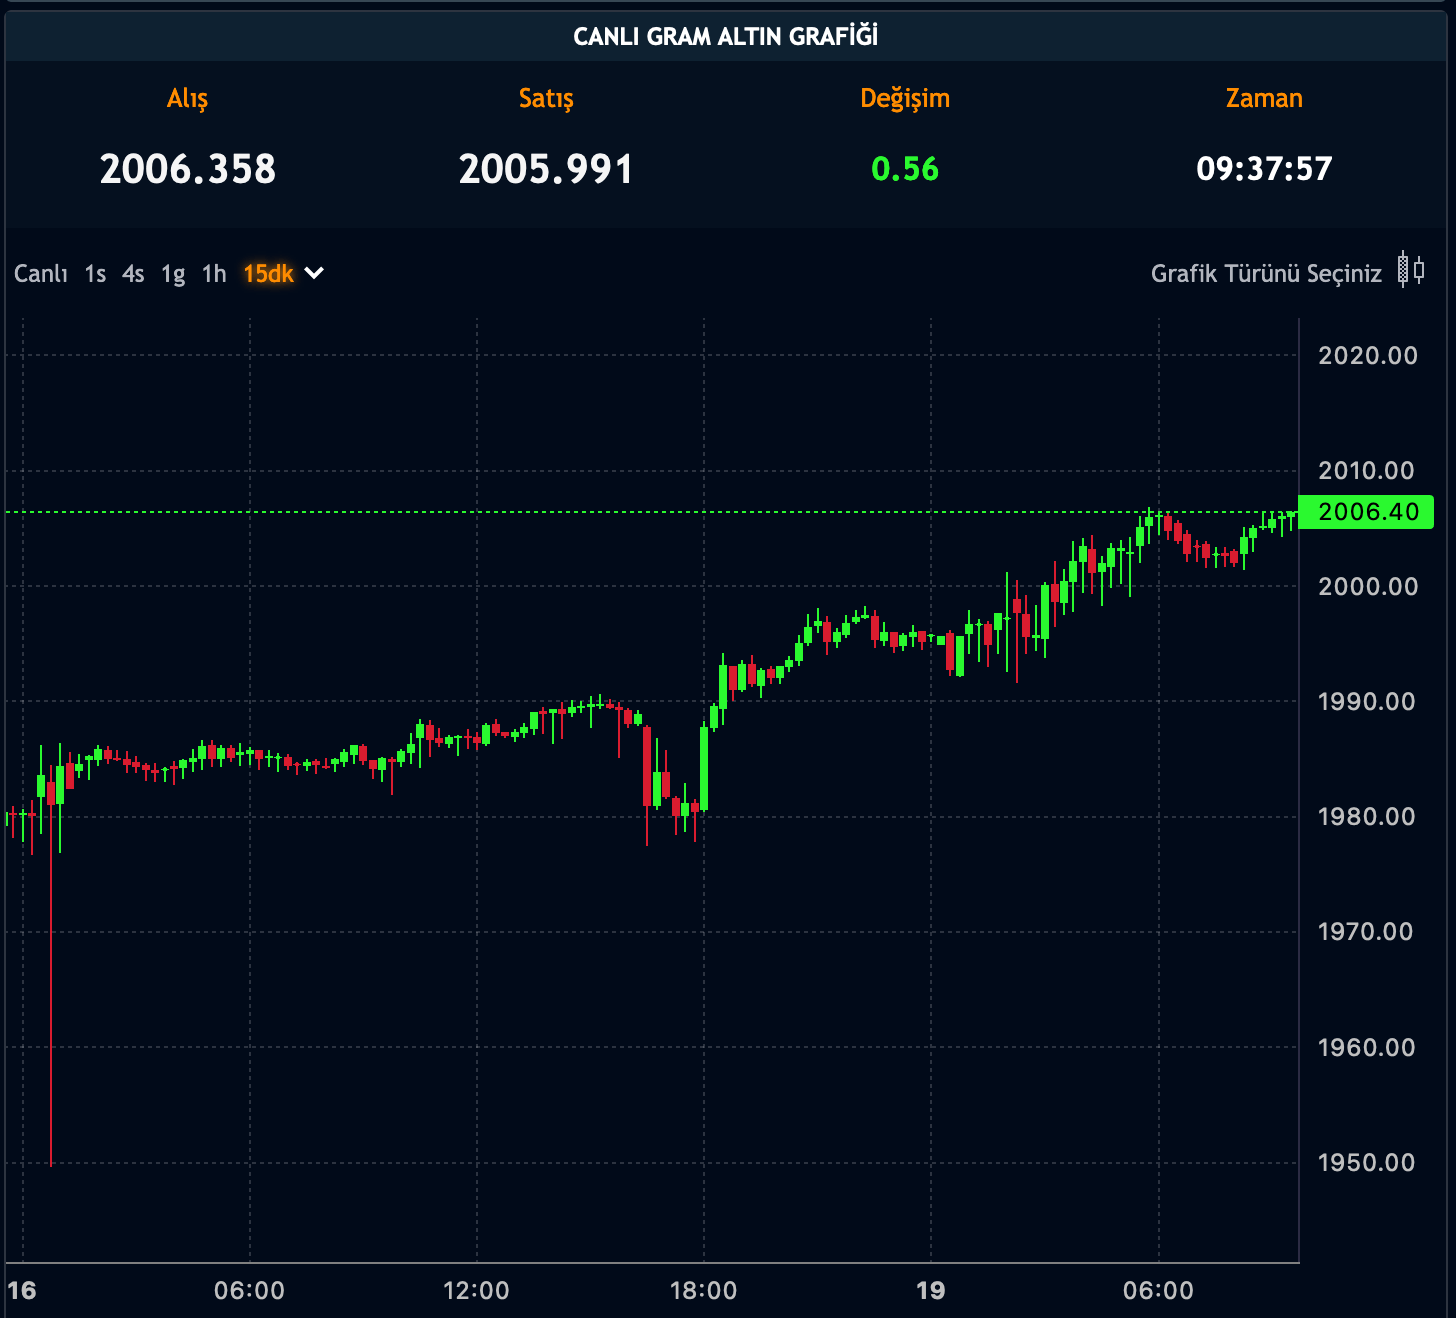Viewport: 1456px width, 1318px height.
Task: Click the Değişim column label
Action: click(905, 99)
